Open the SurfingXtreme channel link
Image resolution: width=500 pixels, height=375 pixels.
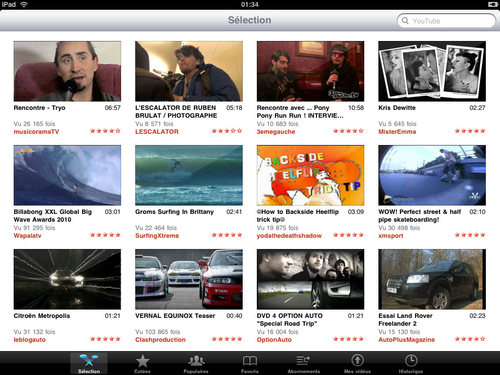pos(157,236)
